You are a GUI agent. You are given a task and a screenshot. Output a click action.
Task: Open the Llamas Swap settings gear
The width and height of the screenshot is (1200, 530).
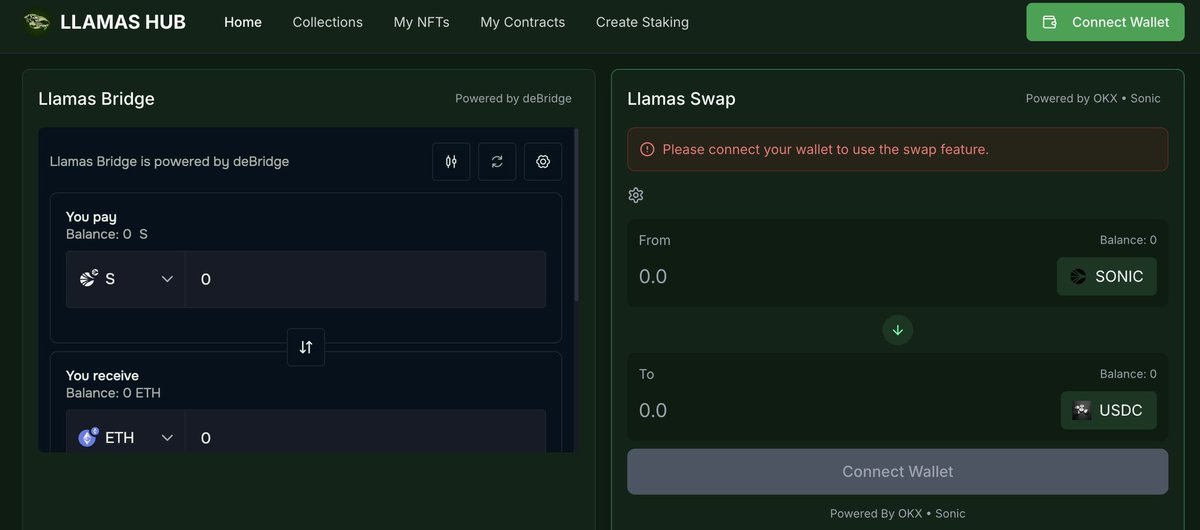click(x=635, y=195)
